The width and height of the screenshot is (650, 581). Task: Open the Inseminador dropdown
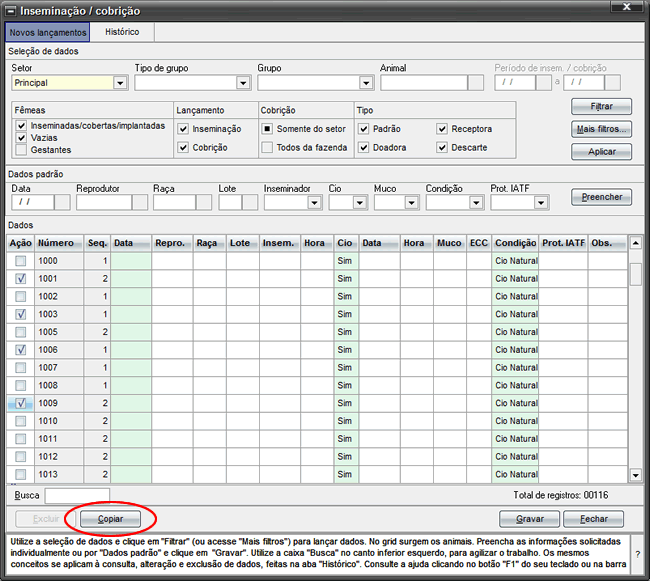click(315, 203)
